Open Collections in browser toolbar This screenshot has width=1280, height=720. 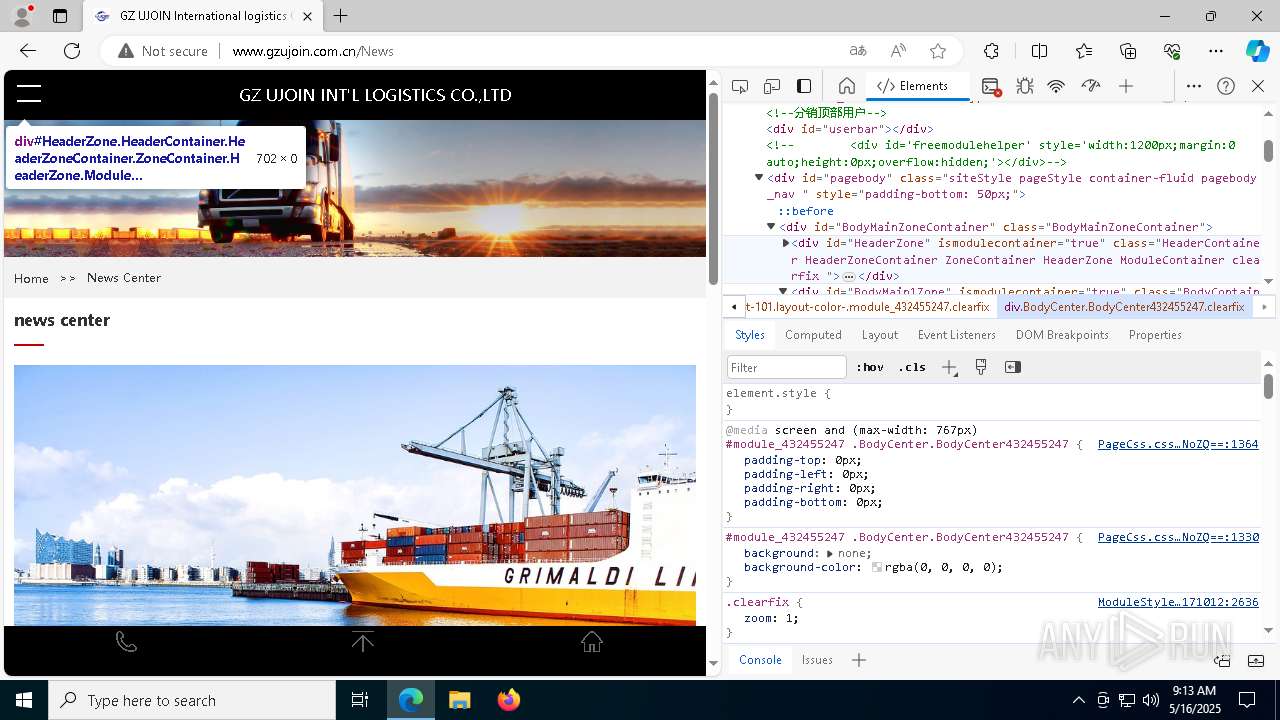1128,51
